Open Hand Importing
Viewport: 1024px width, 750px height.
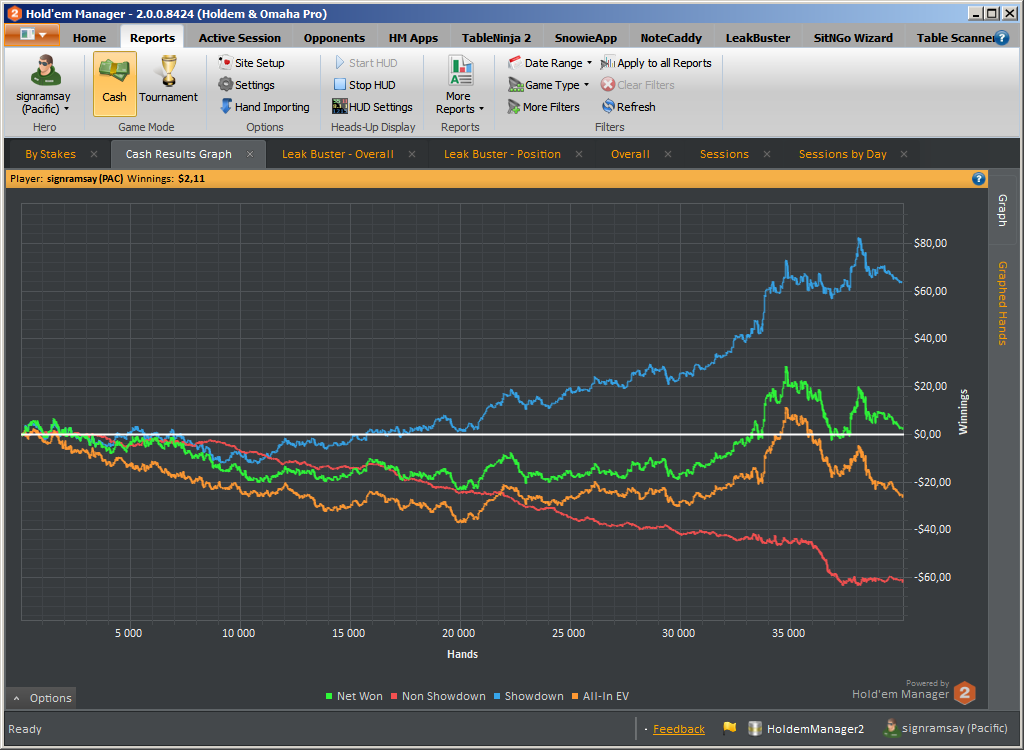coord(264,107)
